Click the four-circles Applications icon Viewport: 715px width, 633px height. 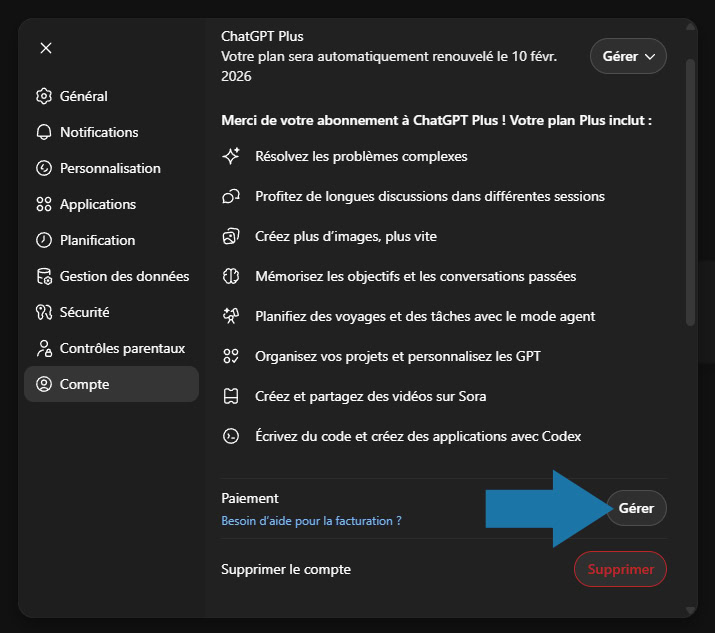[44, 204]
